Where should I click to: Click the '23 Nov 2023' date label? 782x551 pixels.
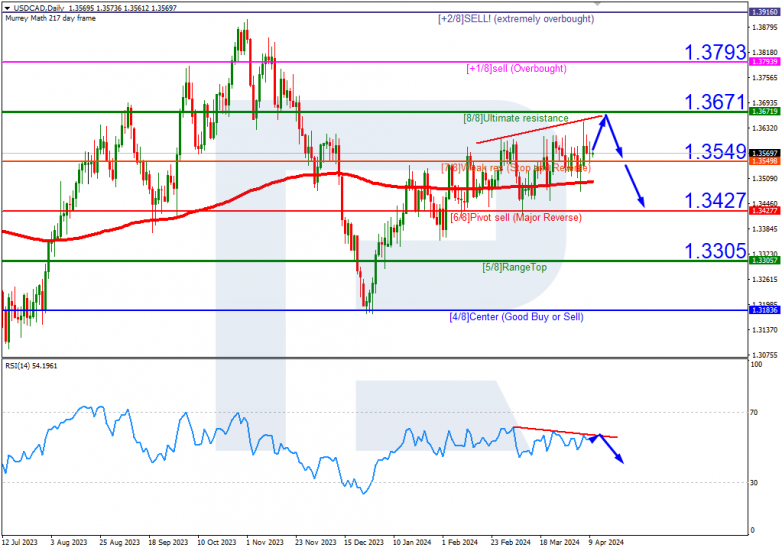click(315, 543)
